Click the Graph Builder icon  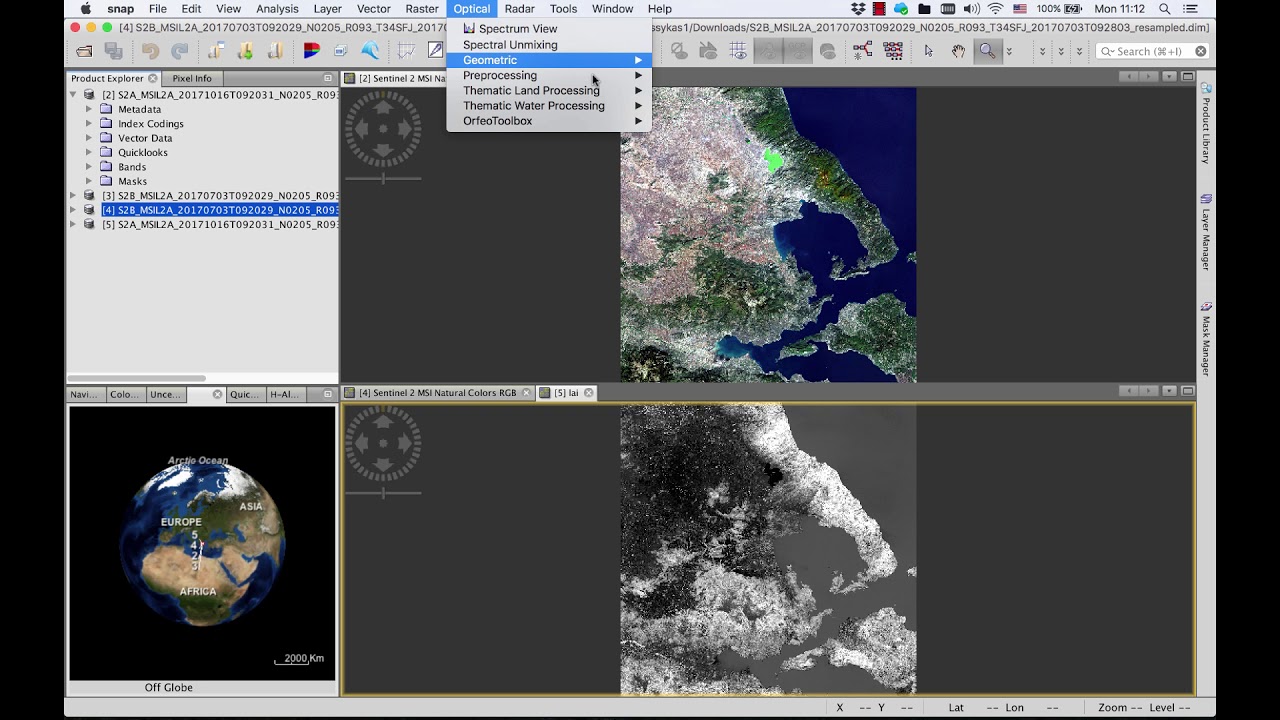(x=863, y=51)
